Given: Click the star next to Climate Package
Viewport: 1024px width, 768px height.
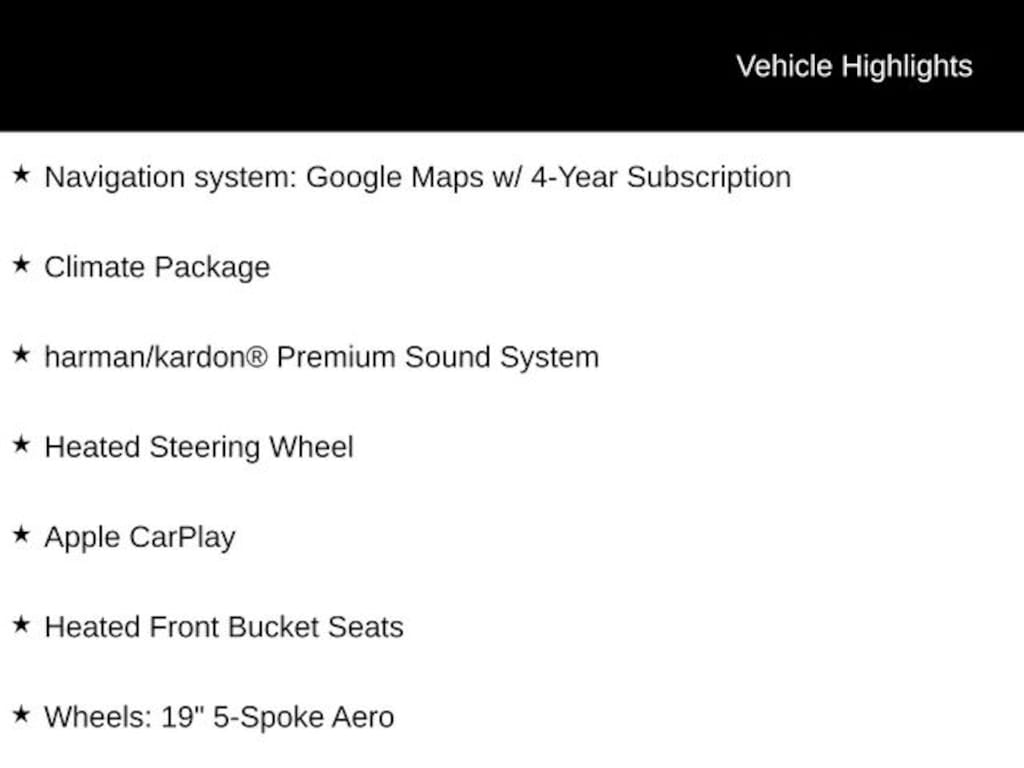Looking at the screenshot, I should (x=21, y=265).
